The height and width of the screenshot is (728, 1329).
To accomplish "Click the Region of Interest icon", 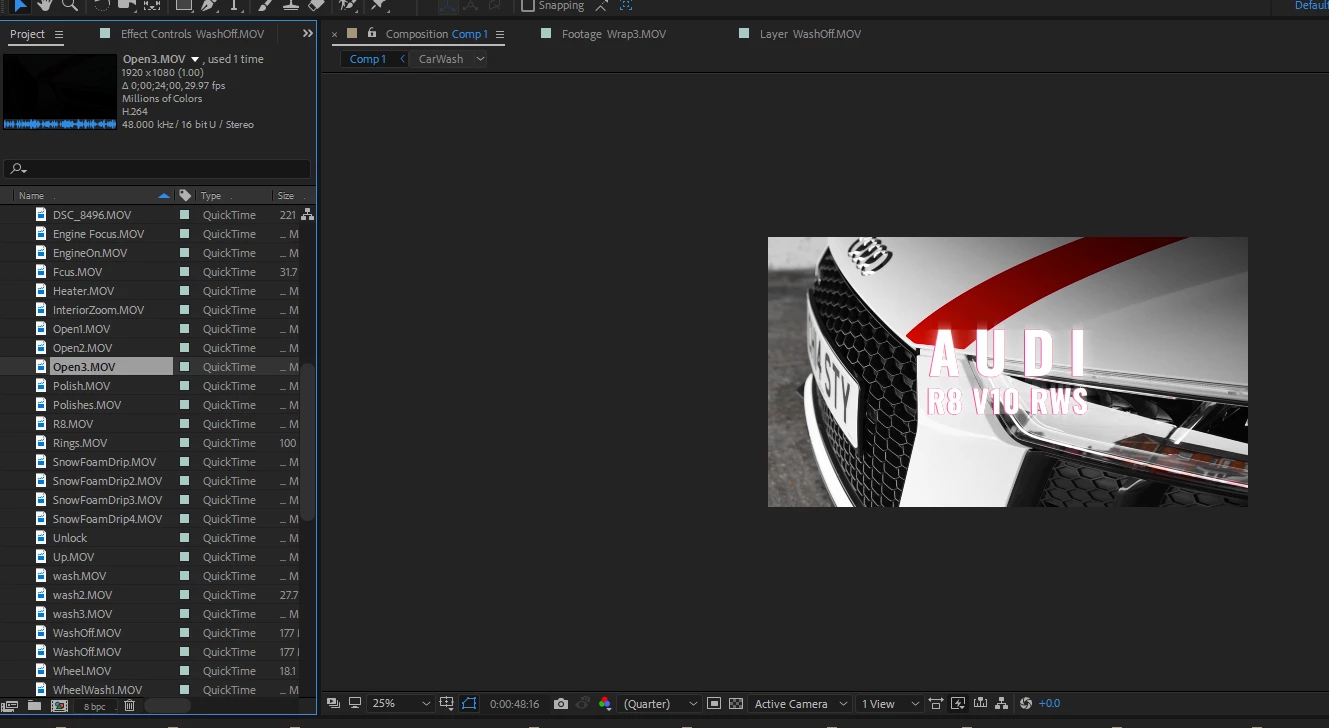I will pos(714,704).
